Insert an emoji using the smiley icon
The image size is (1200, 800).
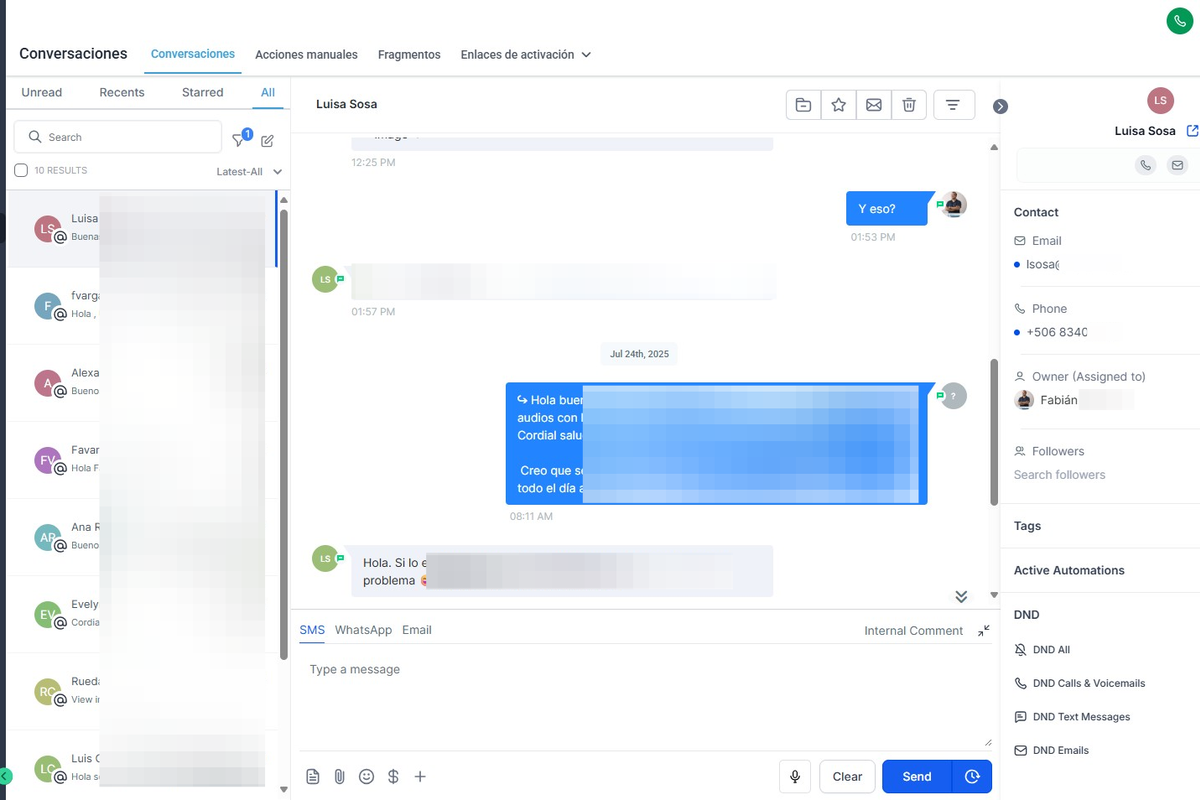(366, 776)
